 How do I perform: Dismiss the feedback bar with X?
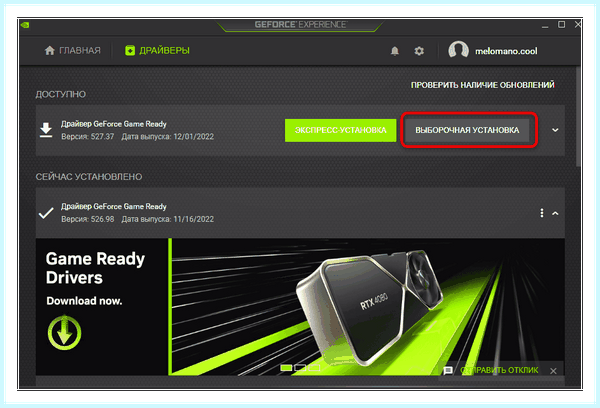[553, 371]
